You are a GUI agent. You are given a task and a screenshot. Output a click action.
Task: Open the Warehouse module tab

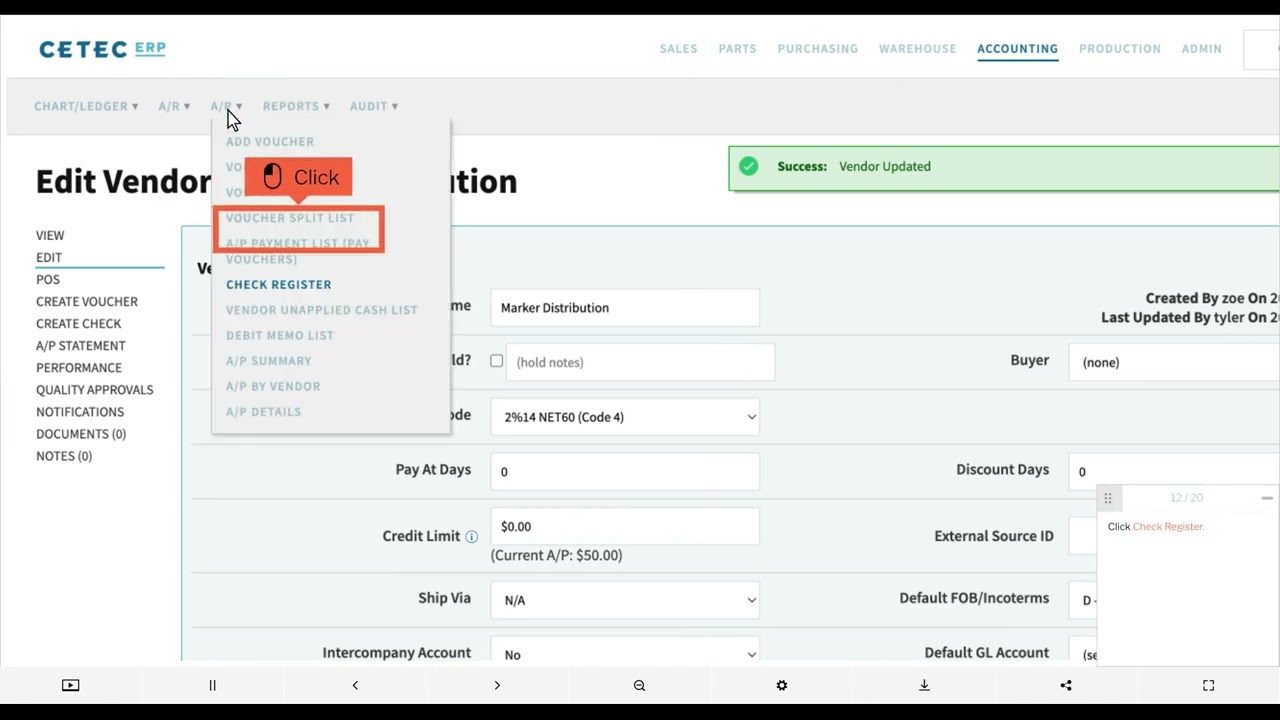click(917, 48)
